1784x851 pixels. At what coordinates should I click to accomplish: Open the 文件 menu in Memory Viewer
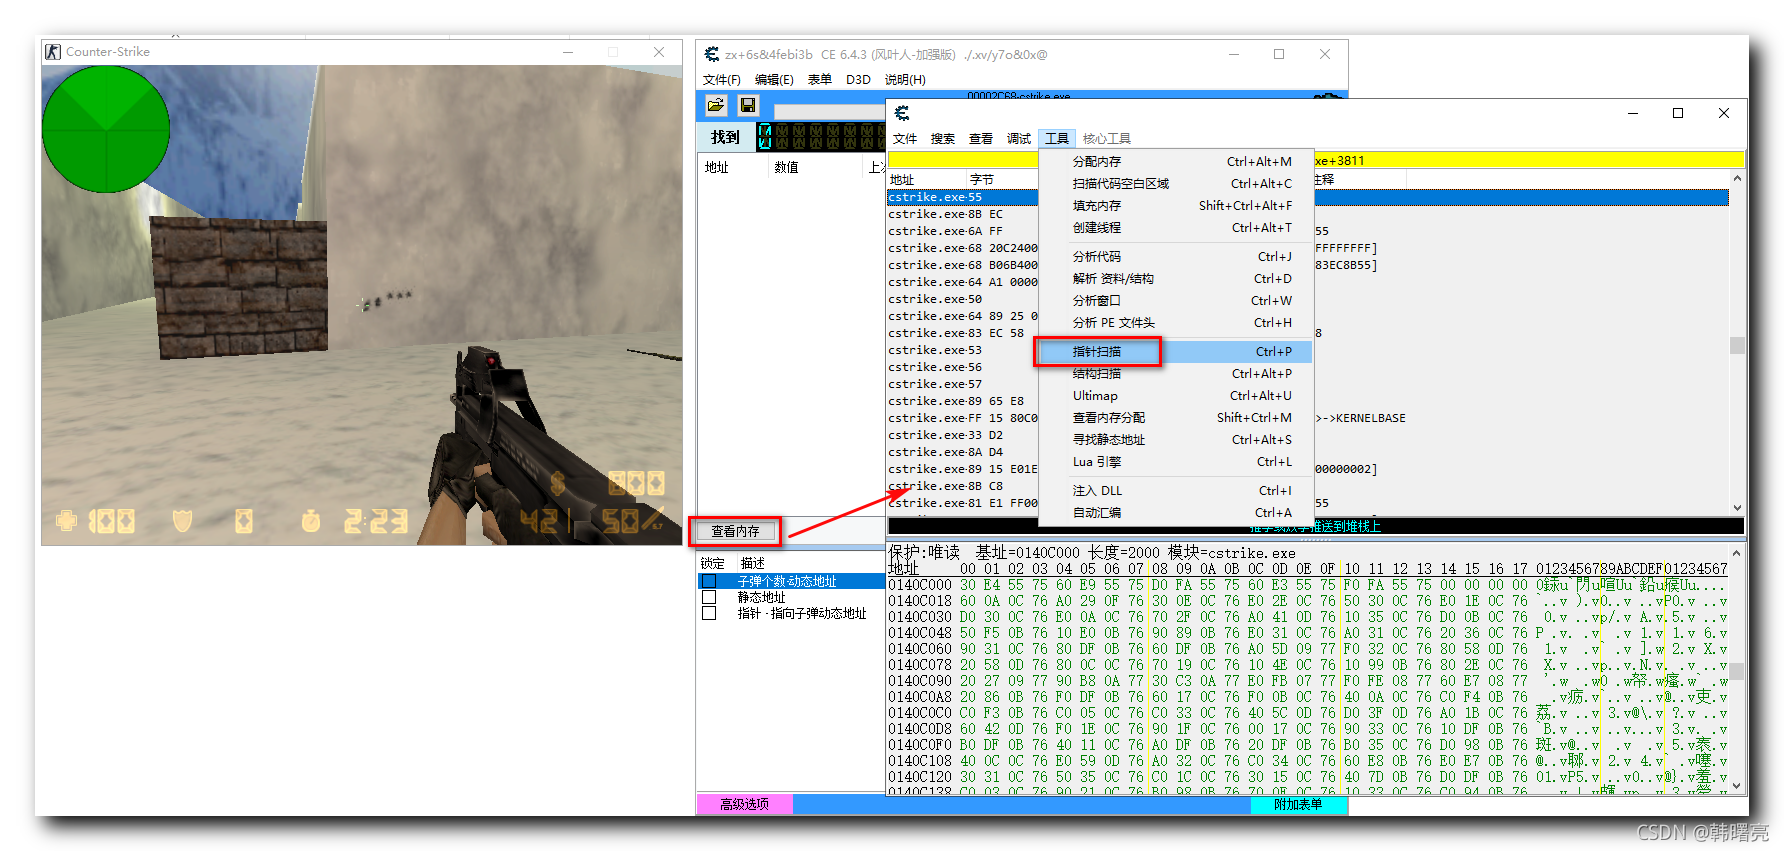(905, 139)
